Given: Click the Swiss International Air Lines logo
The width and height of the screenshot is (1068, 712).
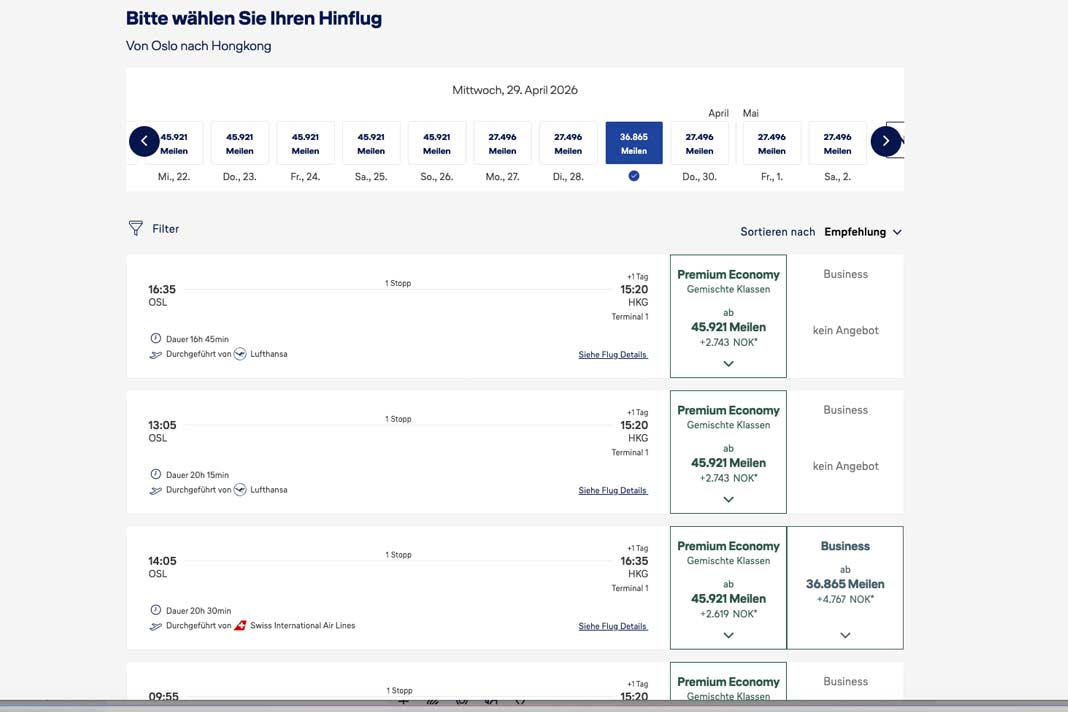Looking at the screenshot, I should [x=240, y=625].
